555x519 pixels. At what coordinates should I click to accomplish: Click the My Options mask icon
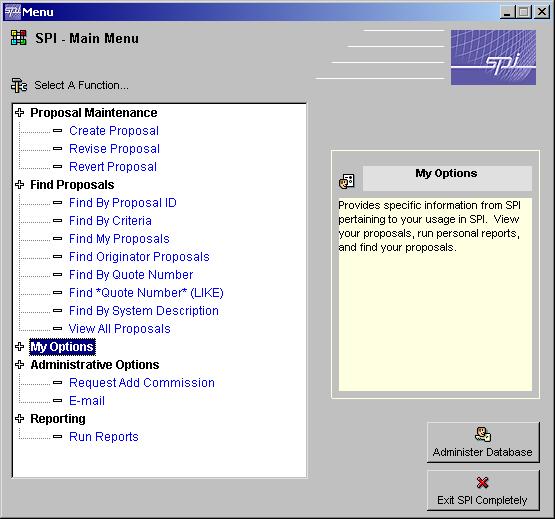pyautogui.click(x=347, y=181)
